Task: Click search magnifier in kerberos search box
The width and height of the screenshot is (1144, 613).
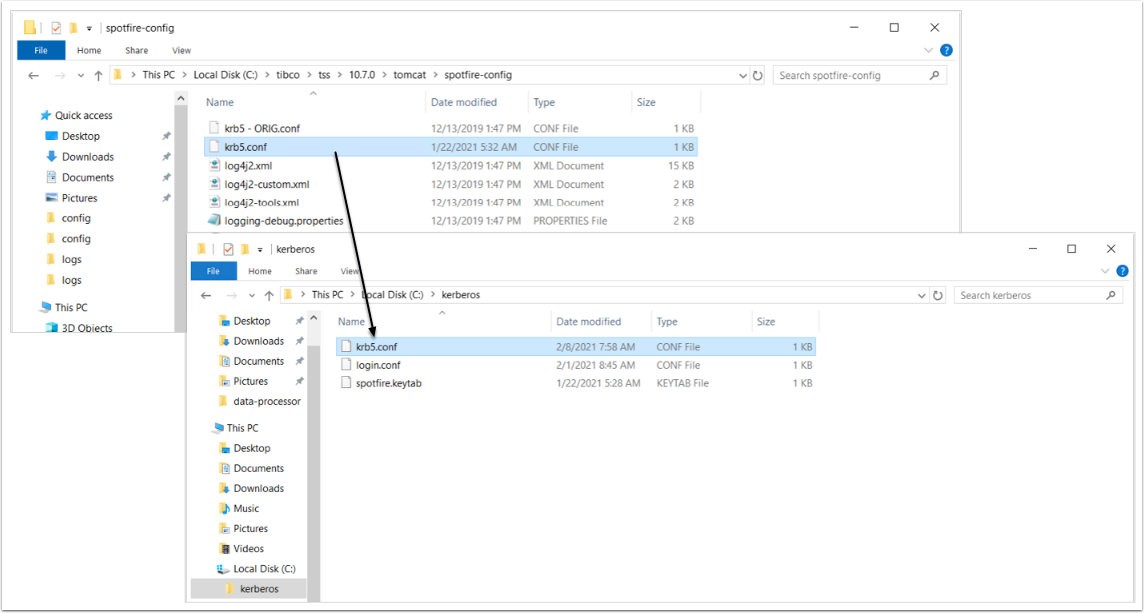Action: [x=1111, y=295]
